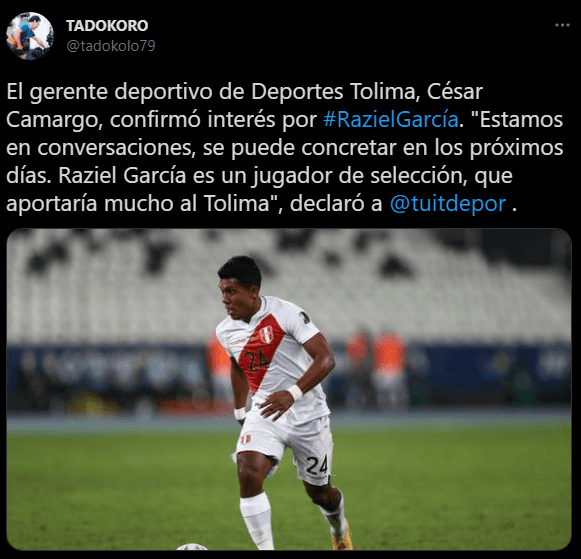Click the player's face in the photo
This screenshot has height=559, width=581.
click(235, 301)
